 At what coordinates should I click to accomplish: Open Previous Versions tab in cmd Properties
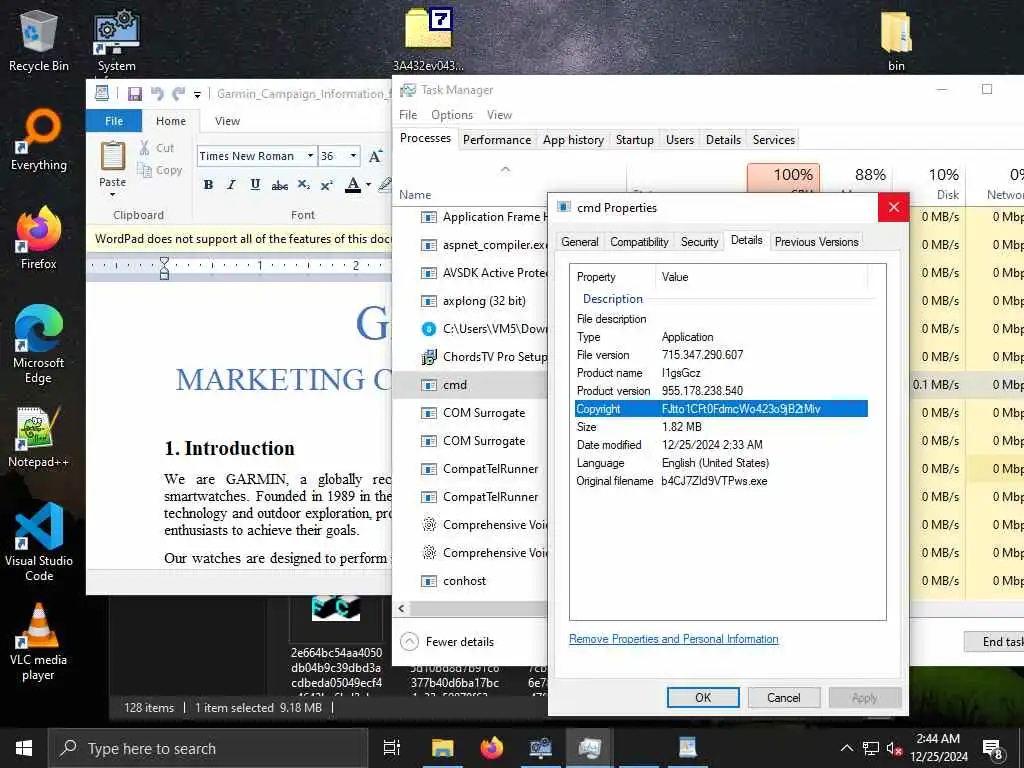[816, 242]
